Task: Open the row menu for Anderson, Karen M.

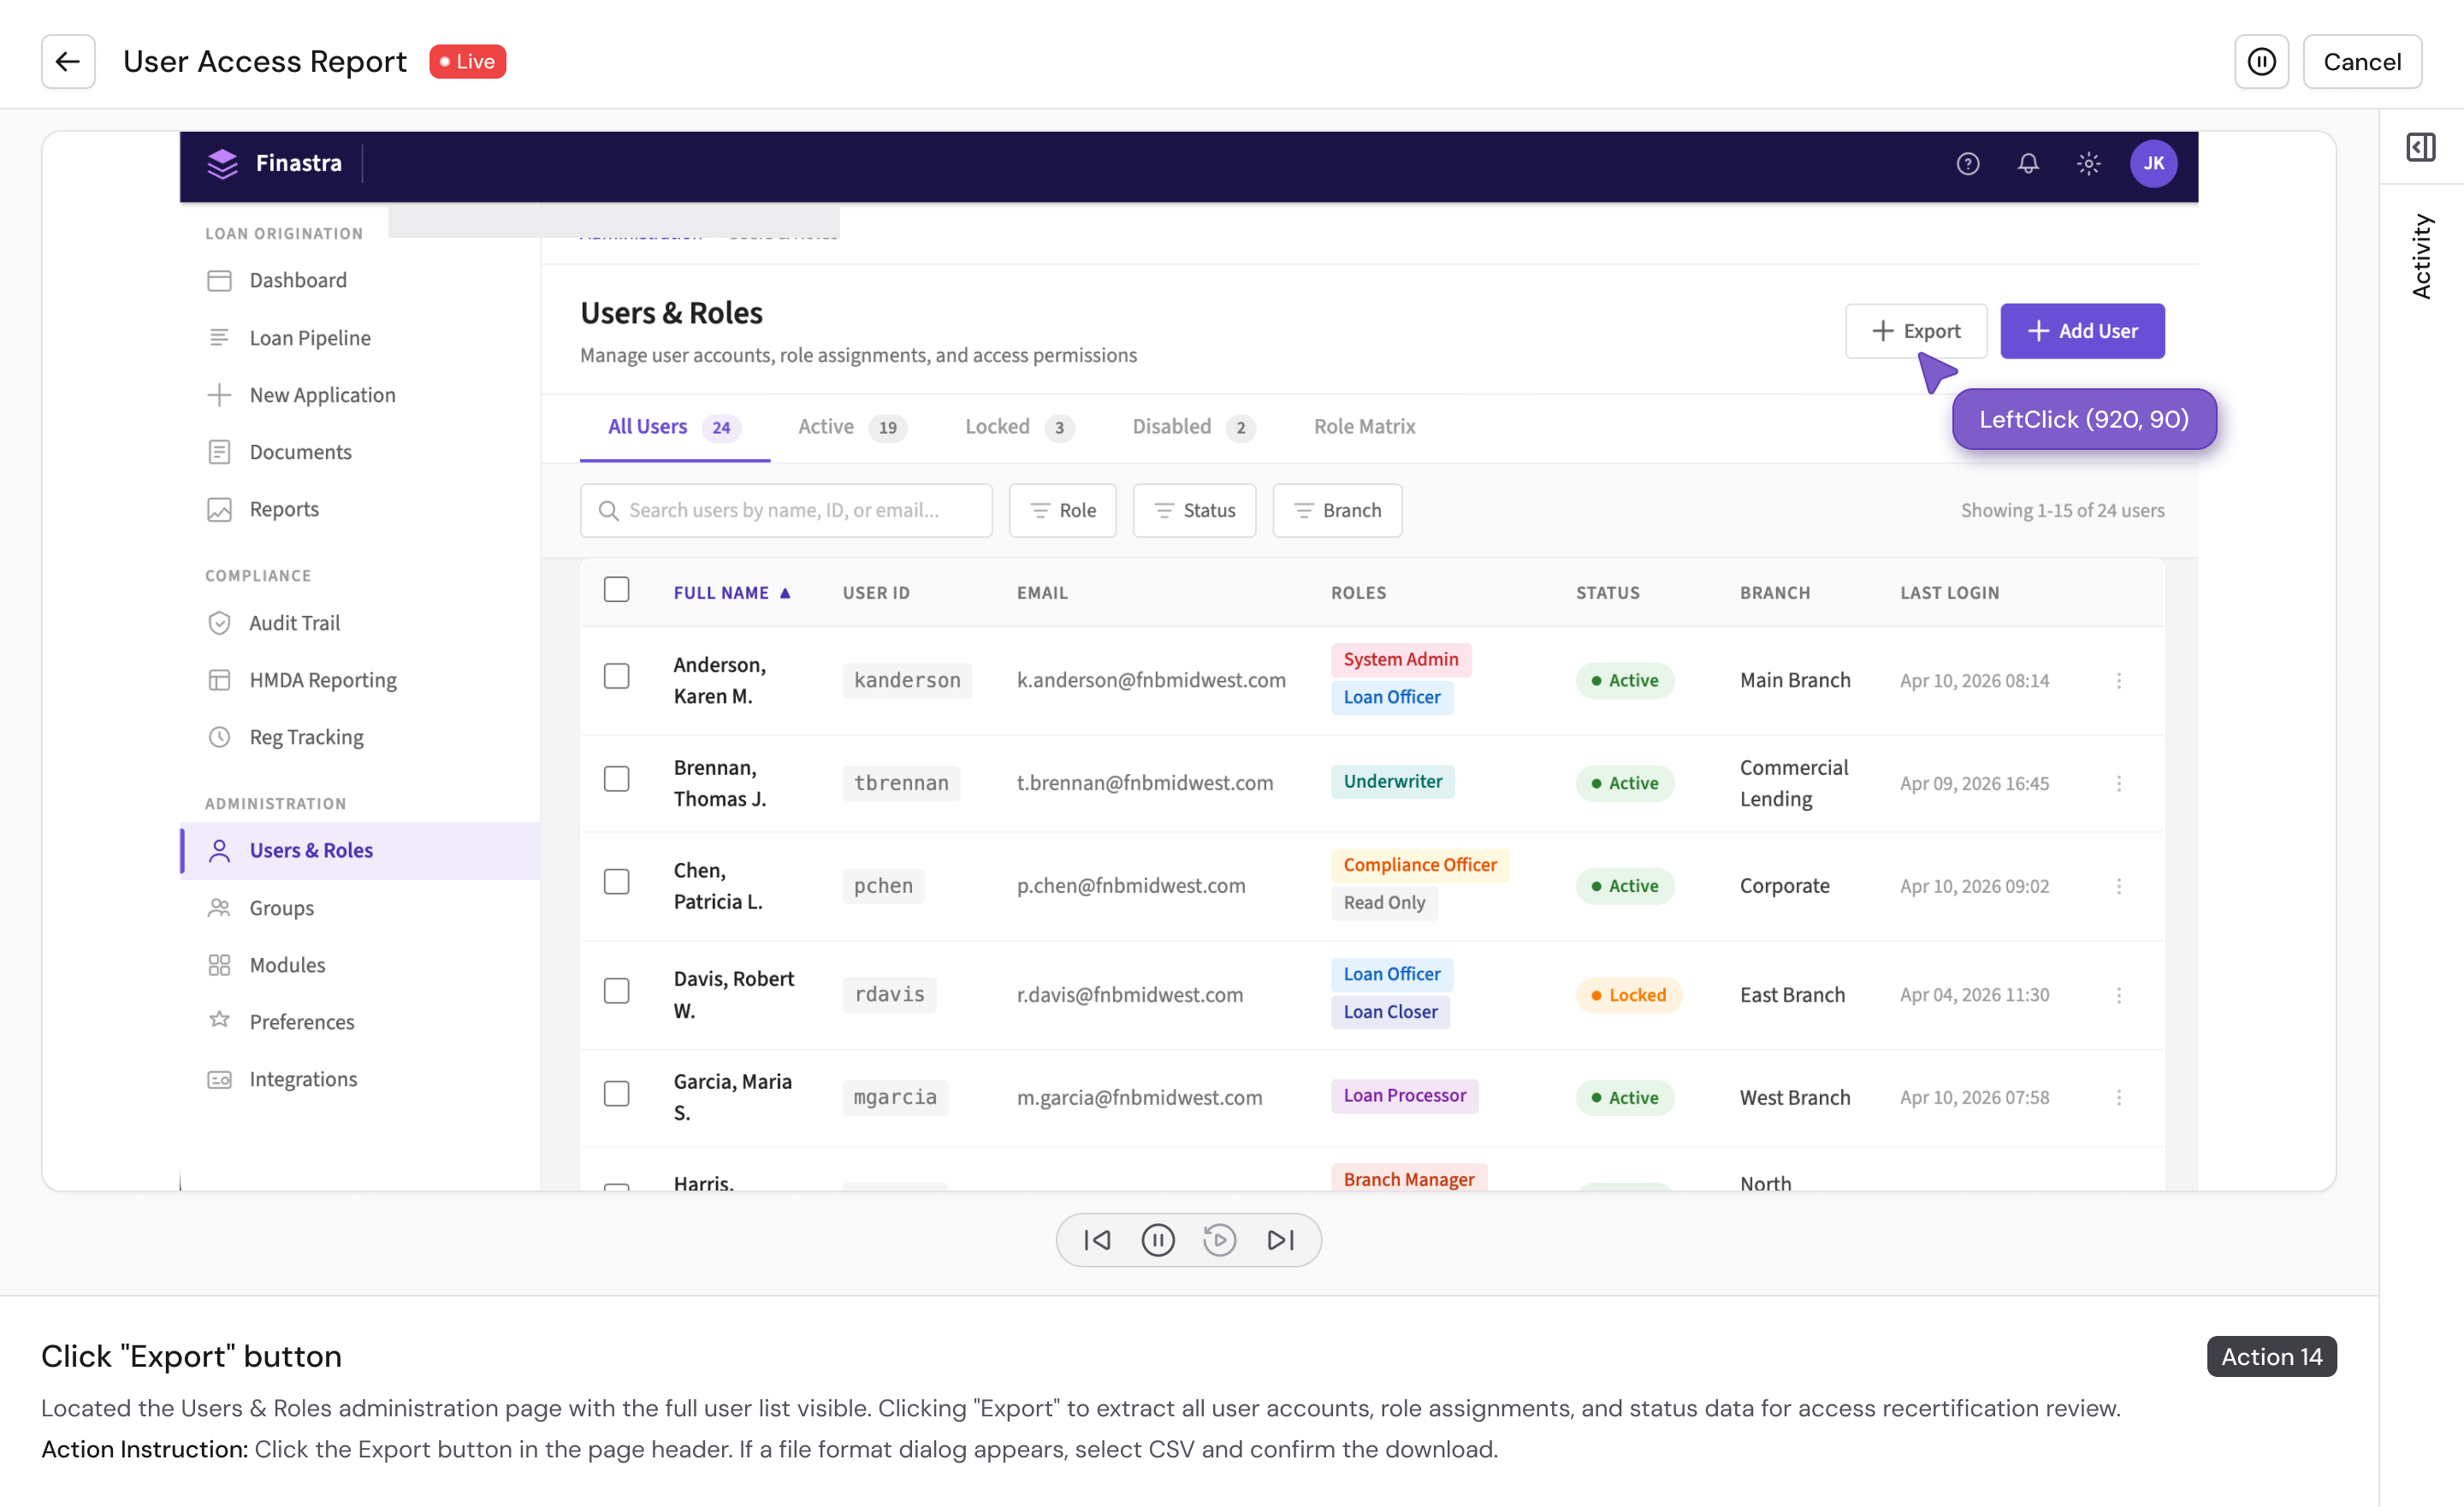Action: [x=2118, y=681]
